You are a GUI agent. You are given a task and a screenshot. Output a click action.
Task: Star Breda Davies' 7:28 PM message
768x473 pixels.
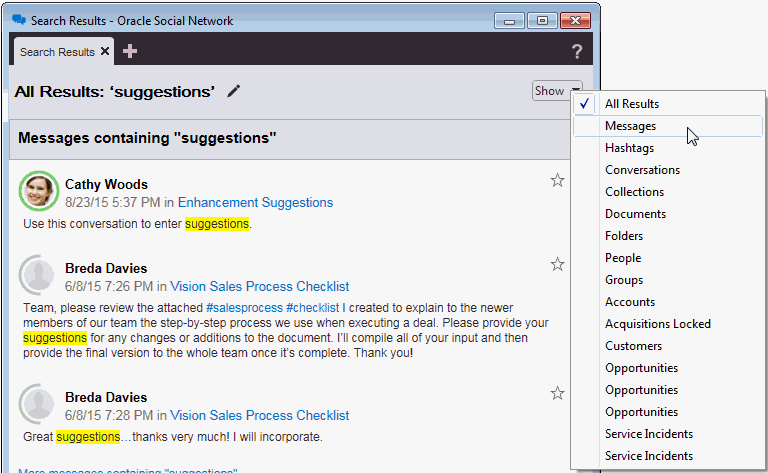click(x=557, y=393)
